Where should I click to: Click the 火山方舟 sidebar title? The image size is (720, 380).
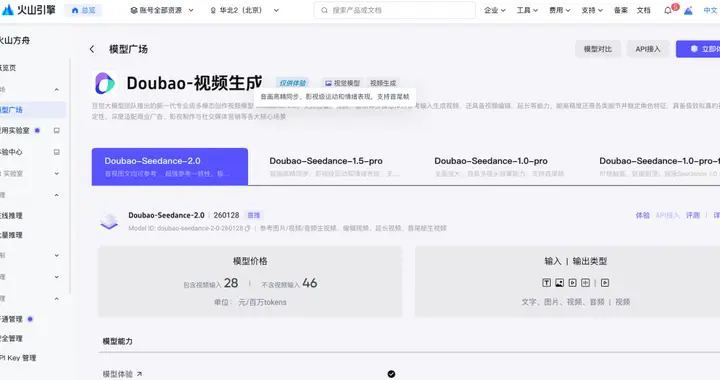point(15,40)
